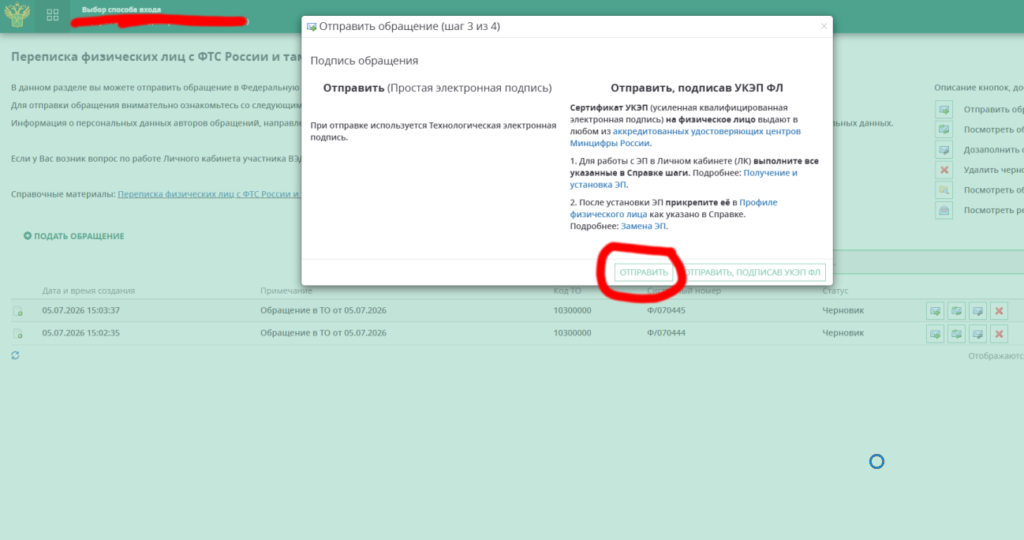The image size is (1024, 540).
Task: Click the Подпись обращения heading
Action: (364, 61)
